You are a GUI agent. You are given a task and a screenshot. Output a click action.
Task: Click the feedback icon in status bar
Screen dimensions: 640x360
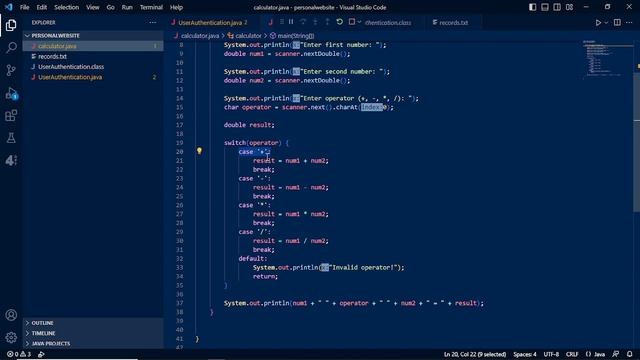tap(616, 354)
